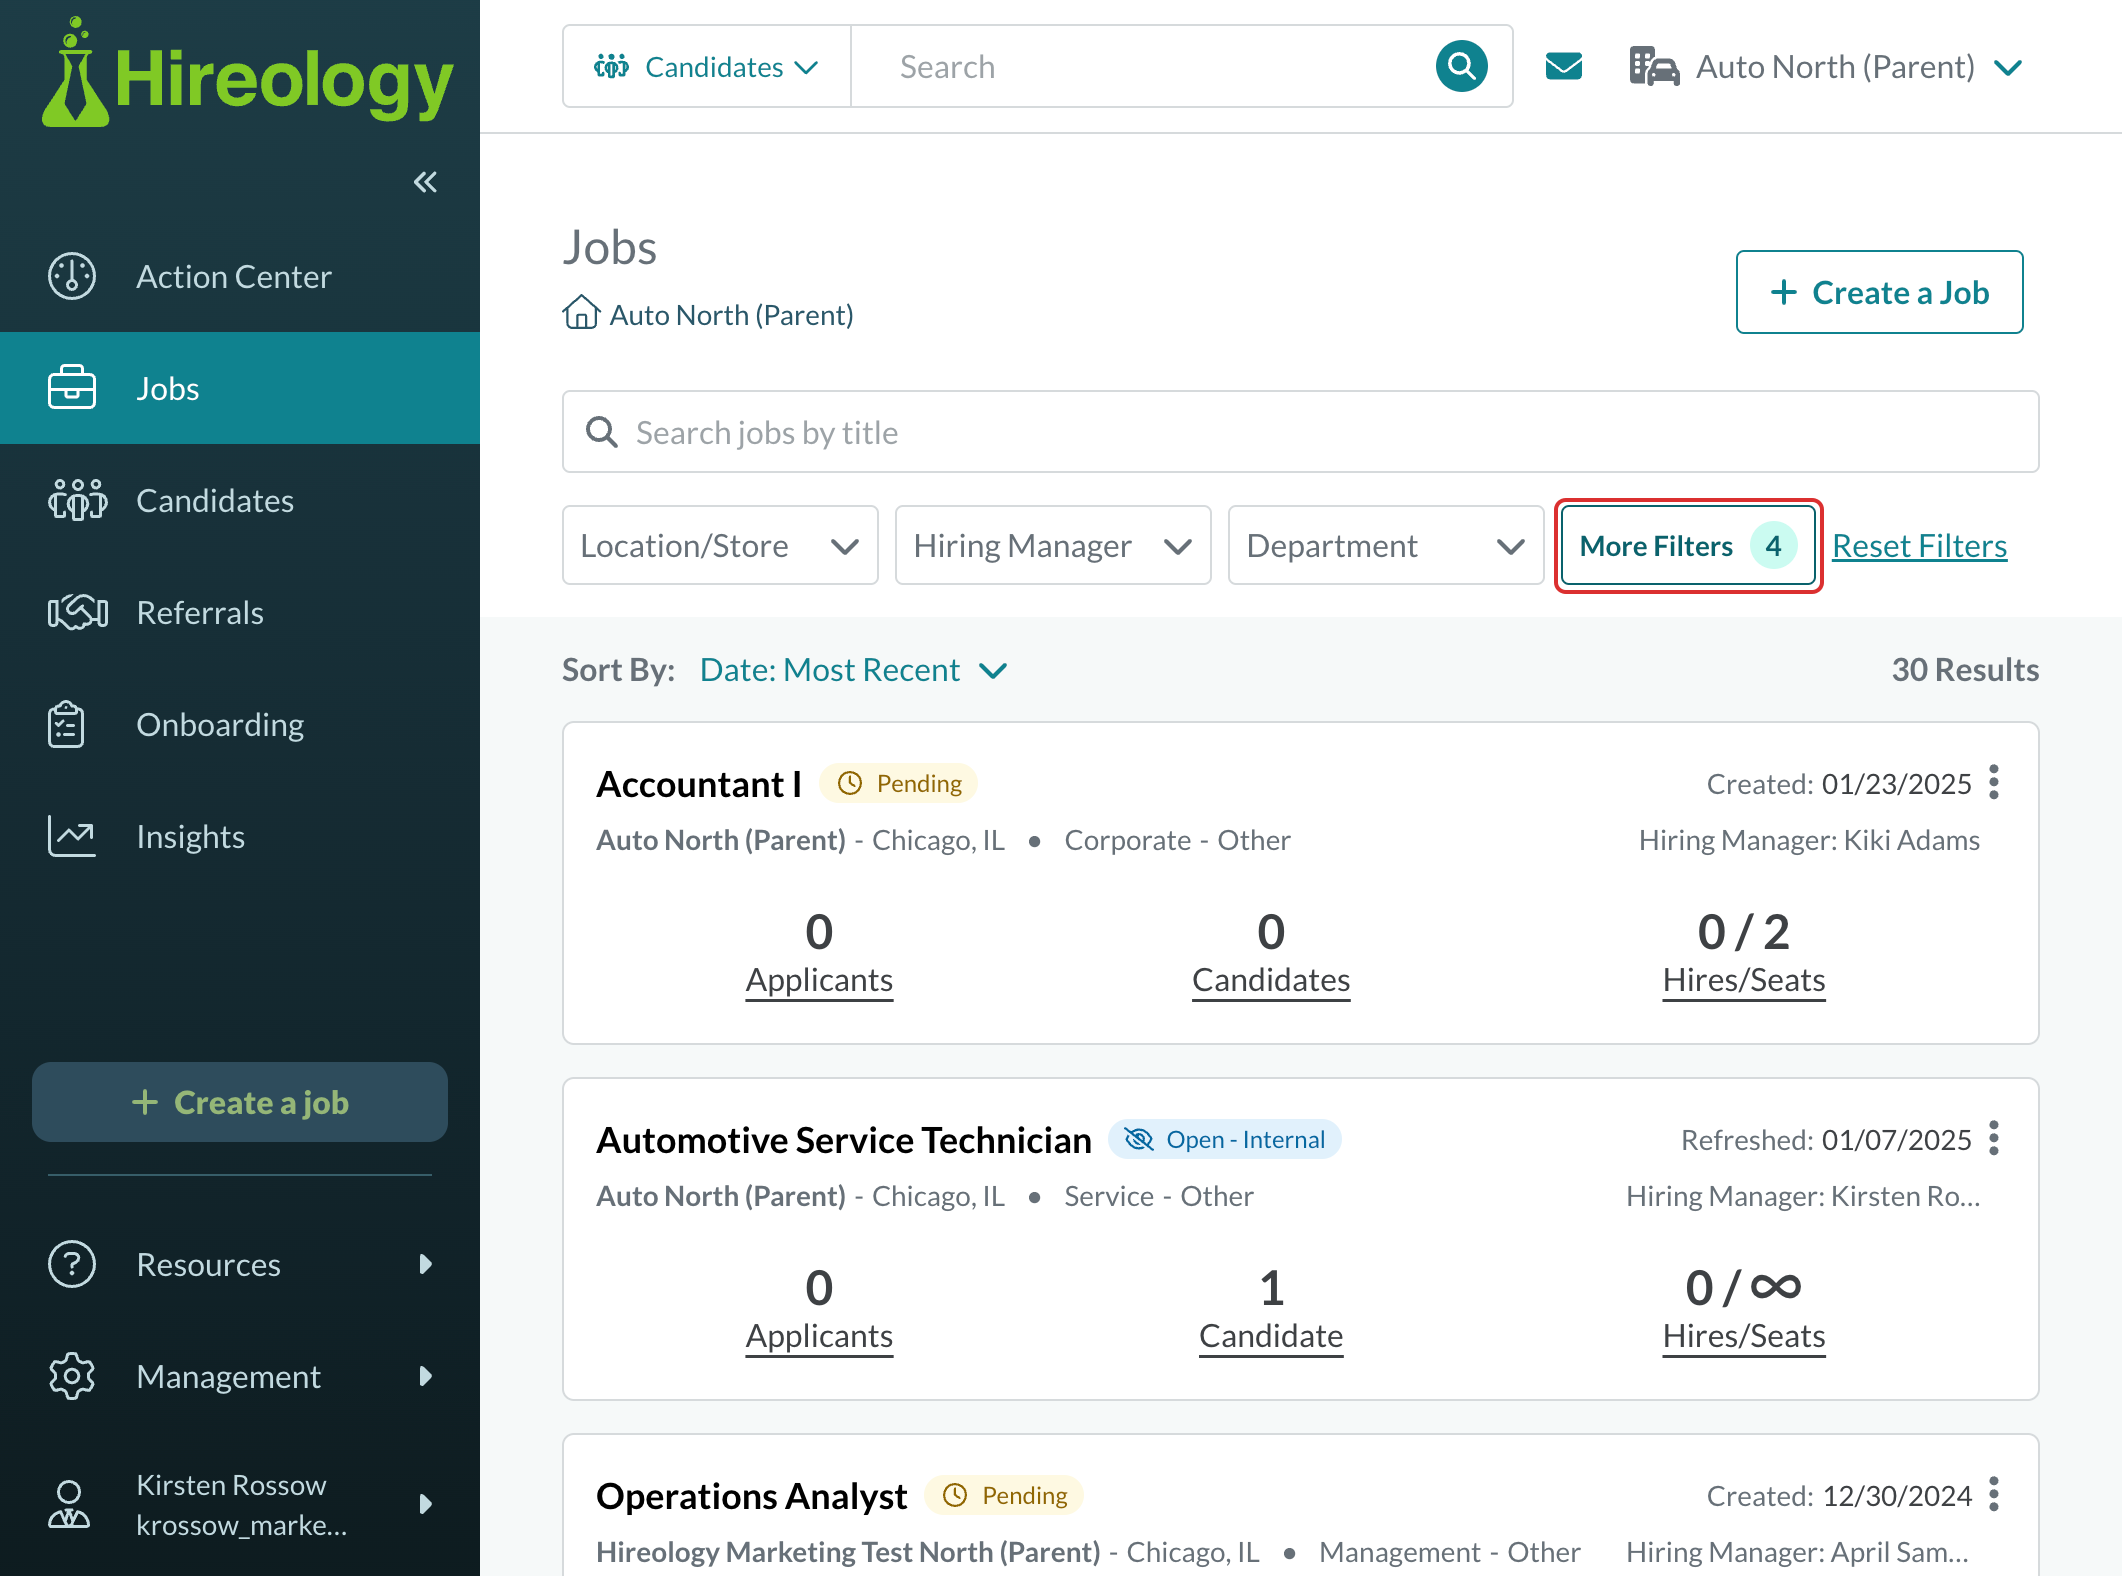The width and height of the screenshot is (2122, 1576).
Task: Open the Location/Store filter dropdown
Action: point(720,545)
